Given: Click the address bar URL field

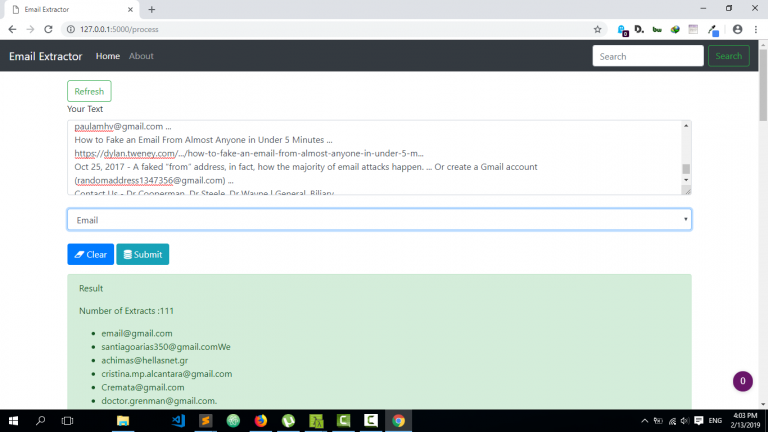Looking at the screenshot, I should pyautogui.click(x=333, y=29).
